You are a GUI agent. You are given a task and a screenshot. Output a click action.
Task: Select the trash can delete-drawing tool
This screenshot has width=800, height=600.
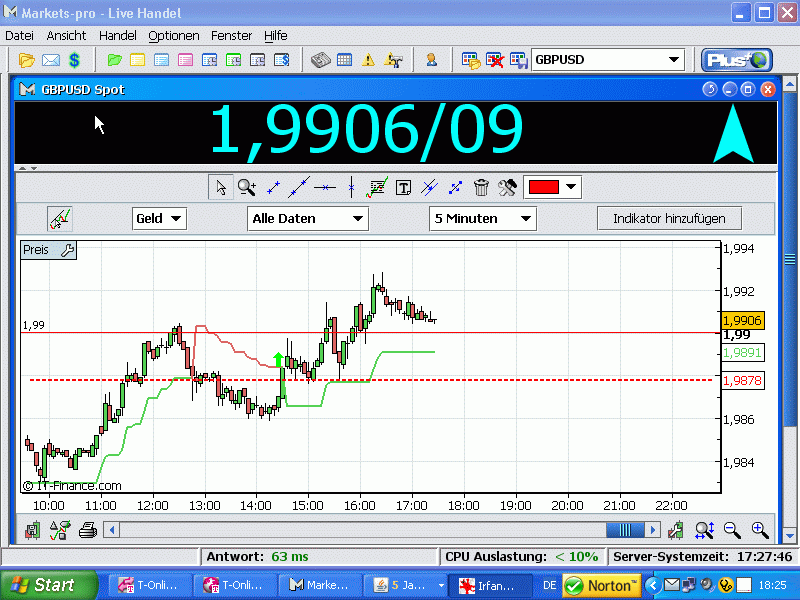(481, 187)
